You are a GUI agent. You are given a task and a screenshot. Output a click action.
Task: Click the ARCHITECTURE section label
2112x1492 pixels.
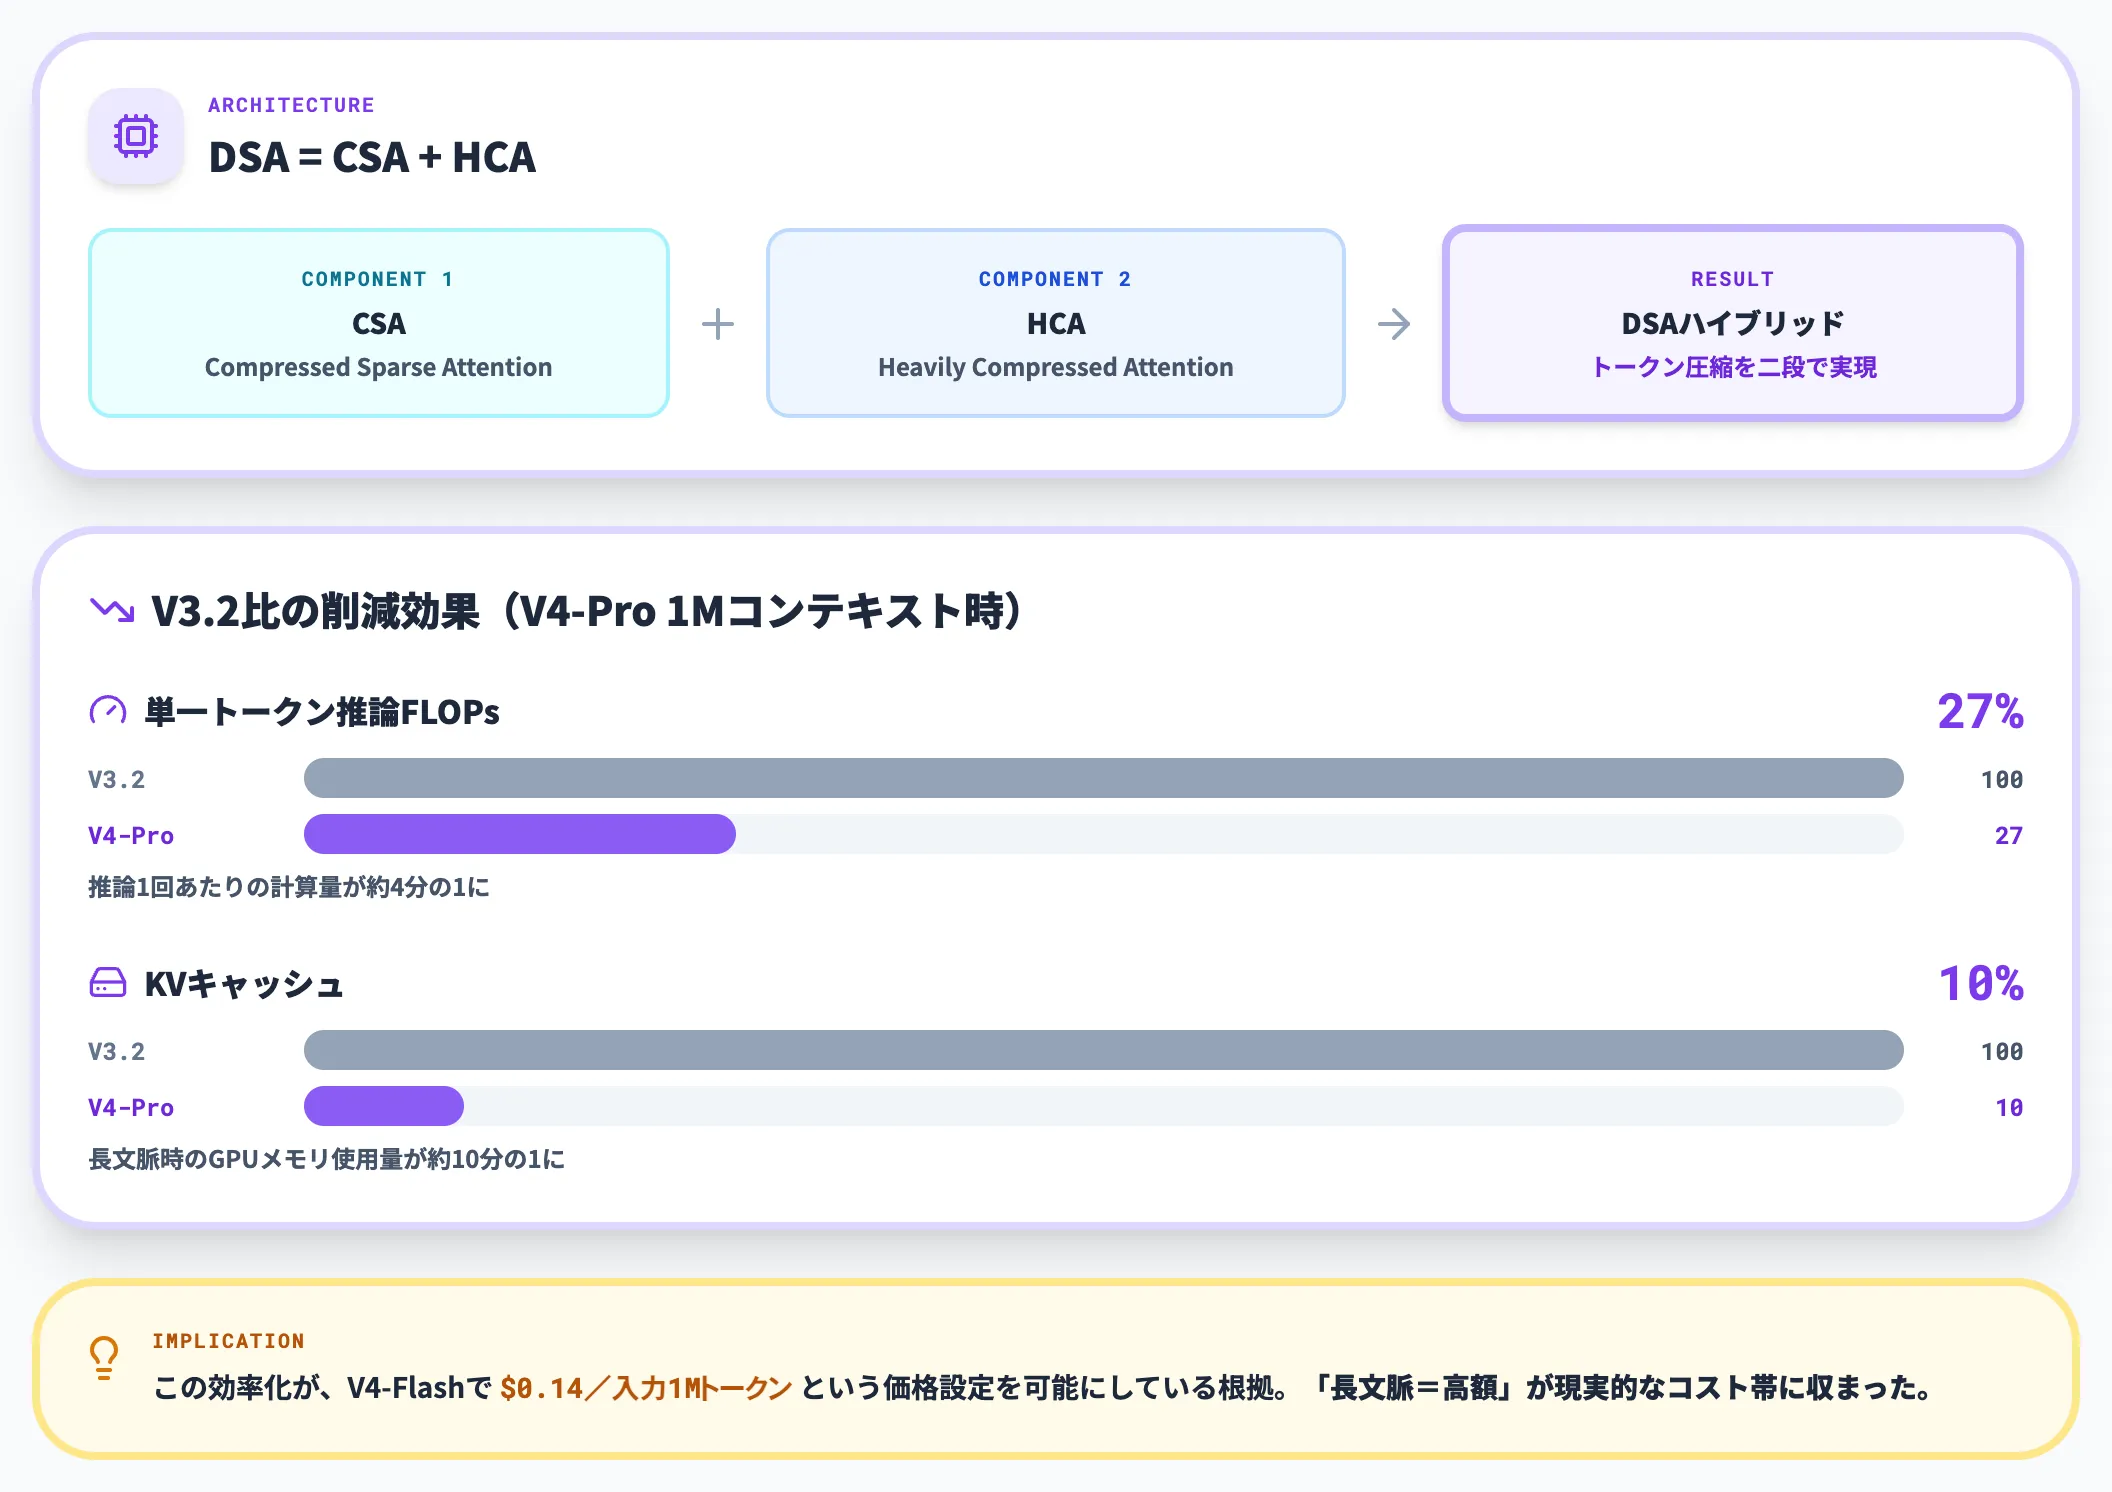point(291,104)
